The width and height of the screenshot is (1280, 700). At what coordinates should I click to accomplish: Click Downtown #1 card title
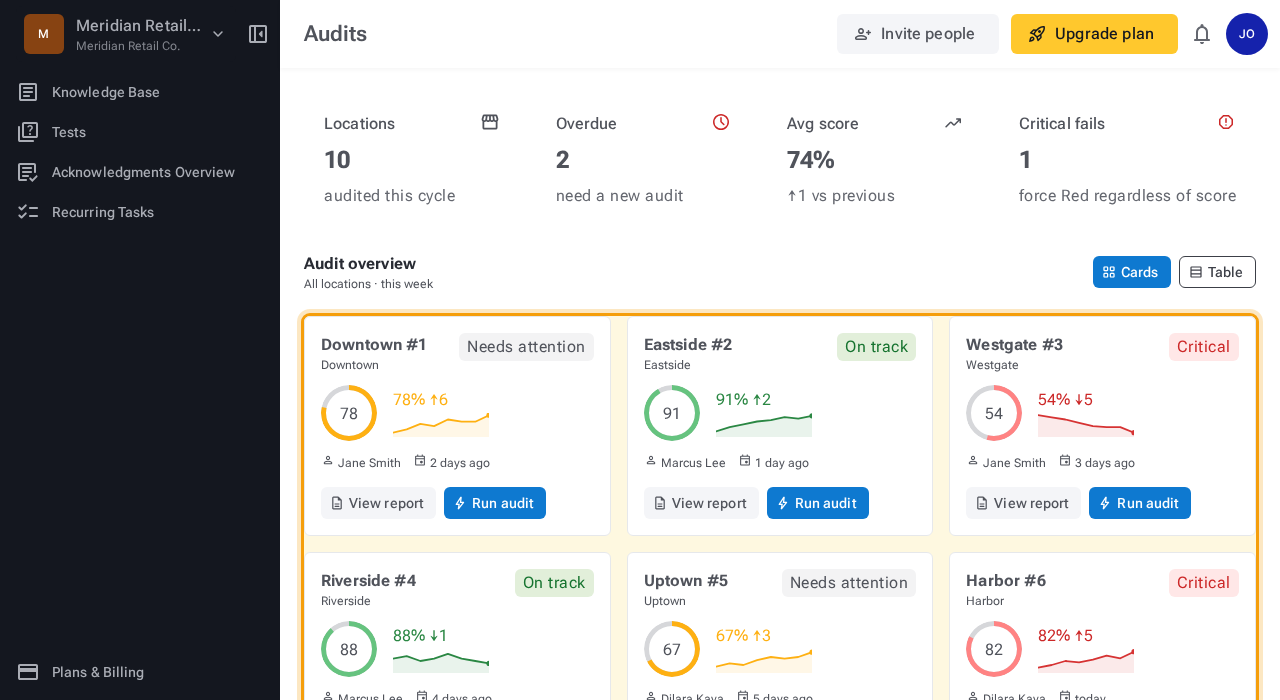374,345
